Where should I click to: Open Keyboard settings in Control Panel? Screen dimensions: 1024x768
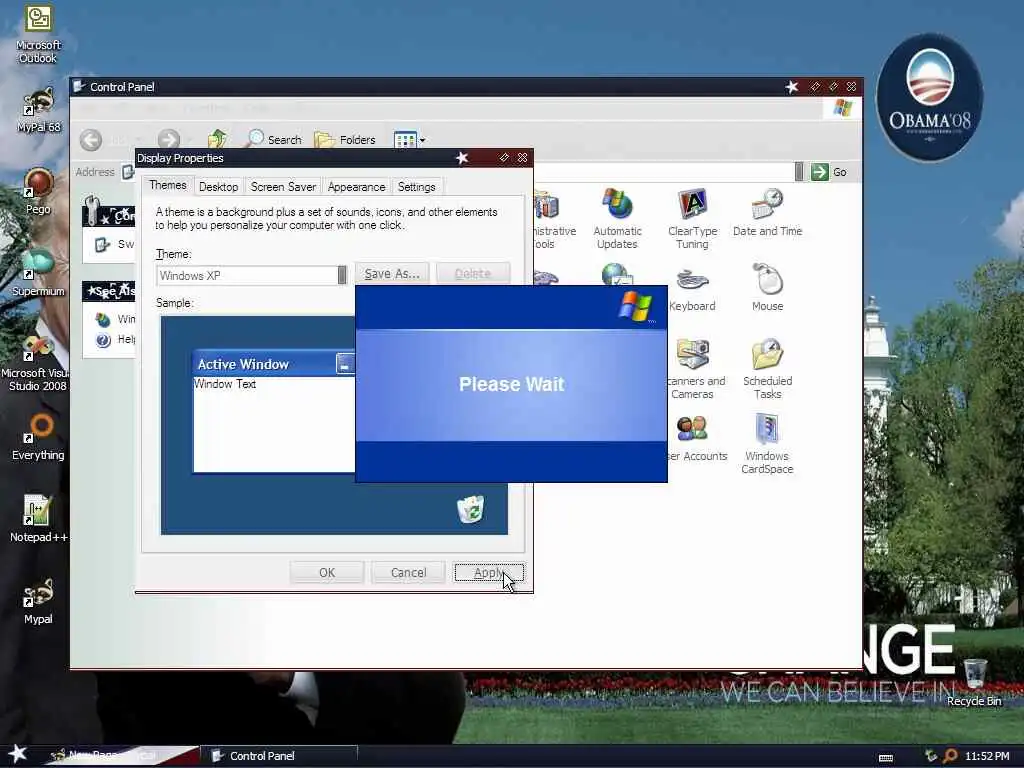point(692,288)
